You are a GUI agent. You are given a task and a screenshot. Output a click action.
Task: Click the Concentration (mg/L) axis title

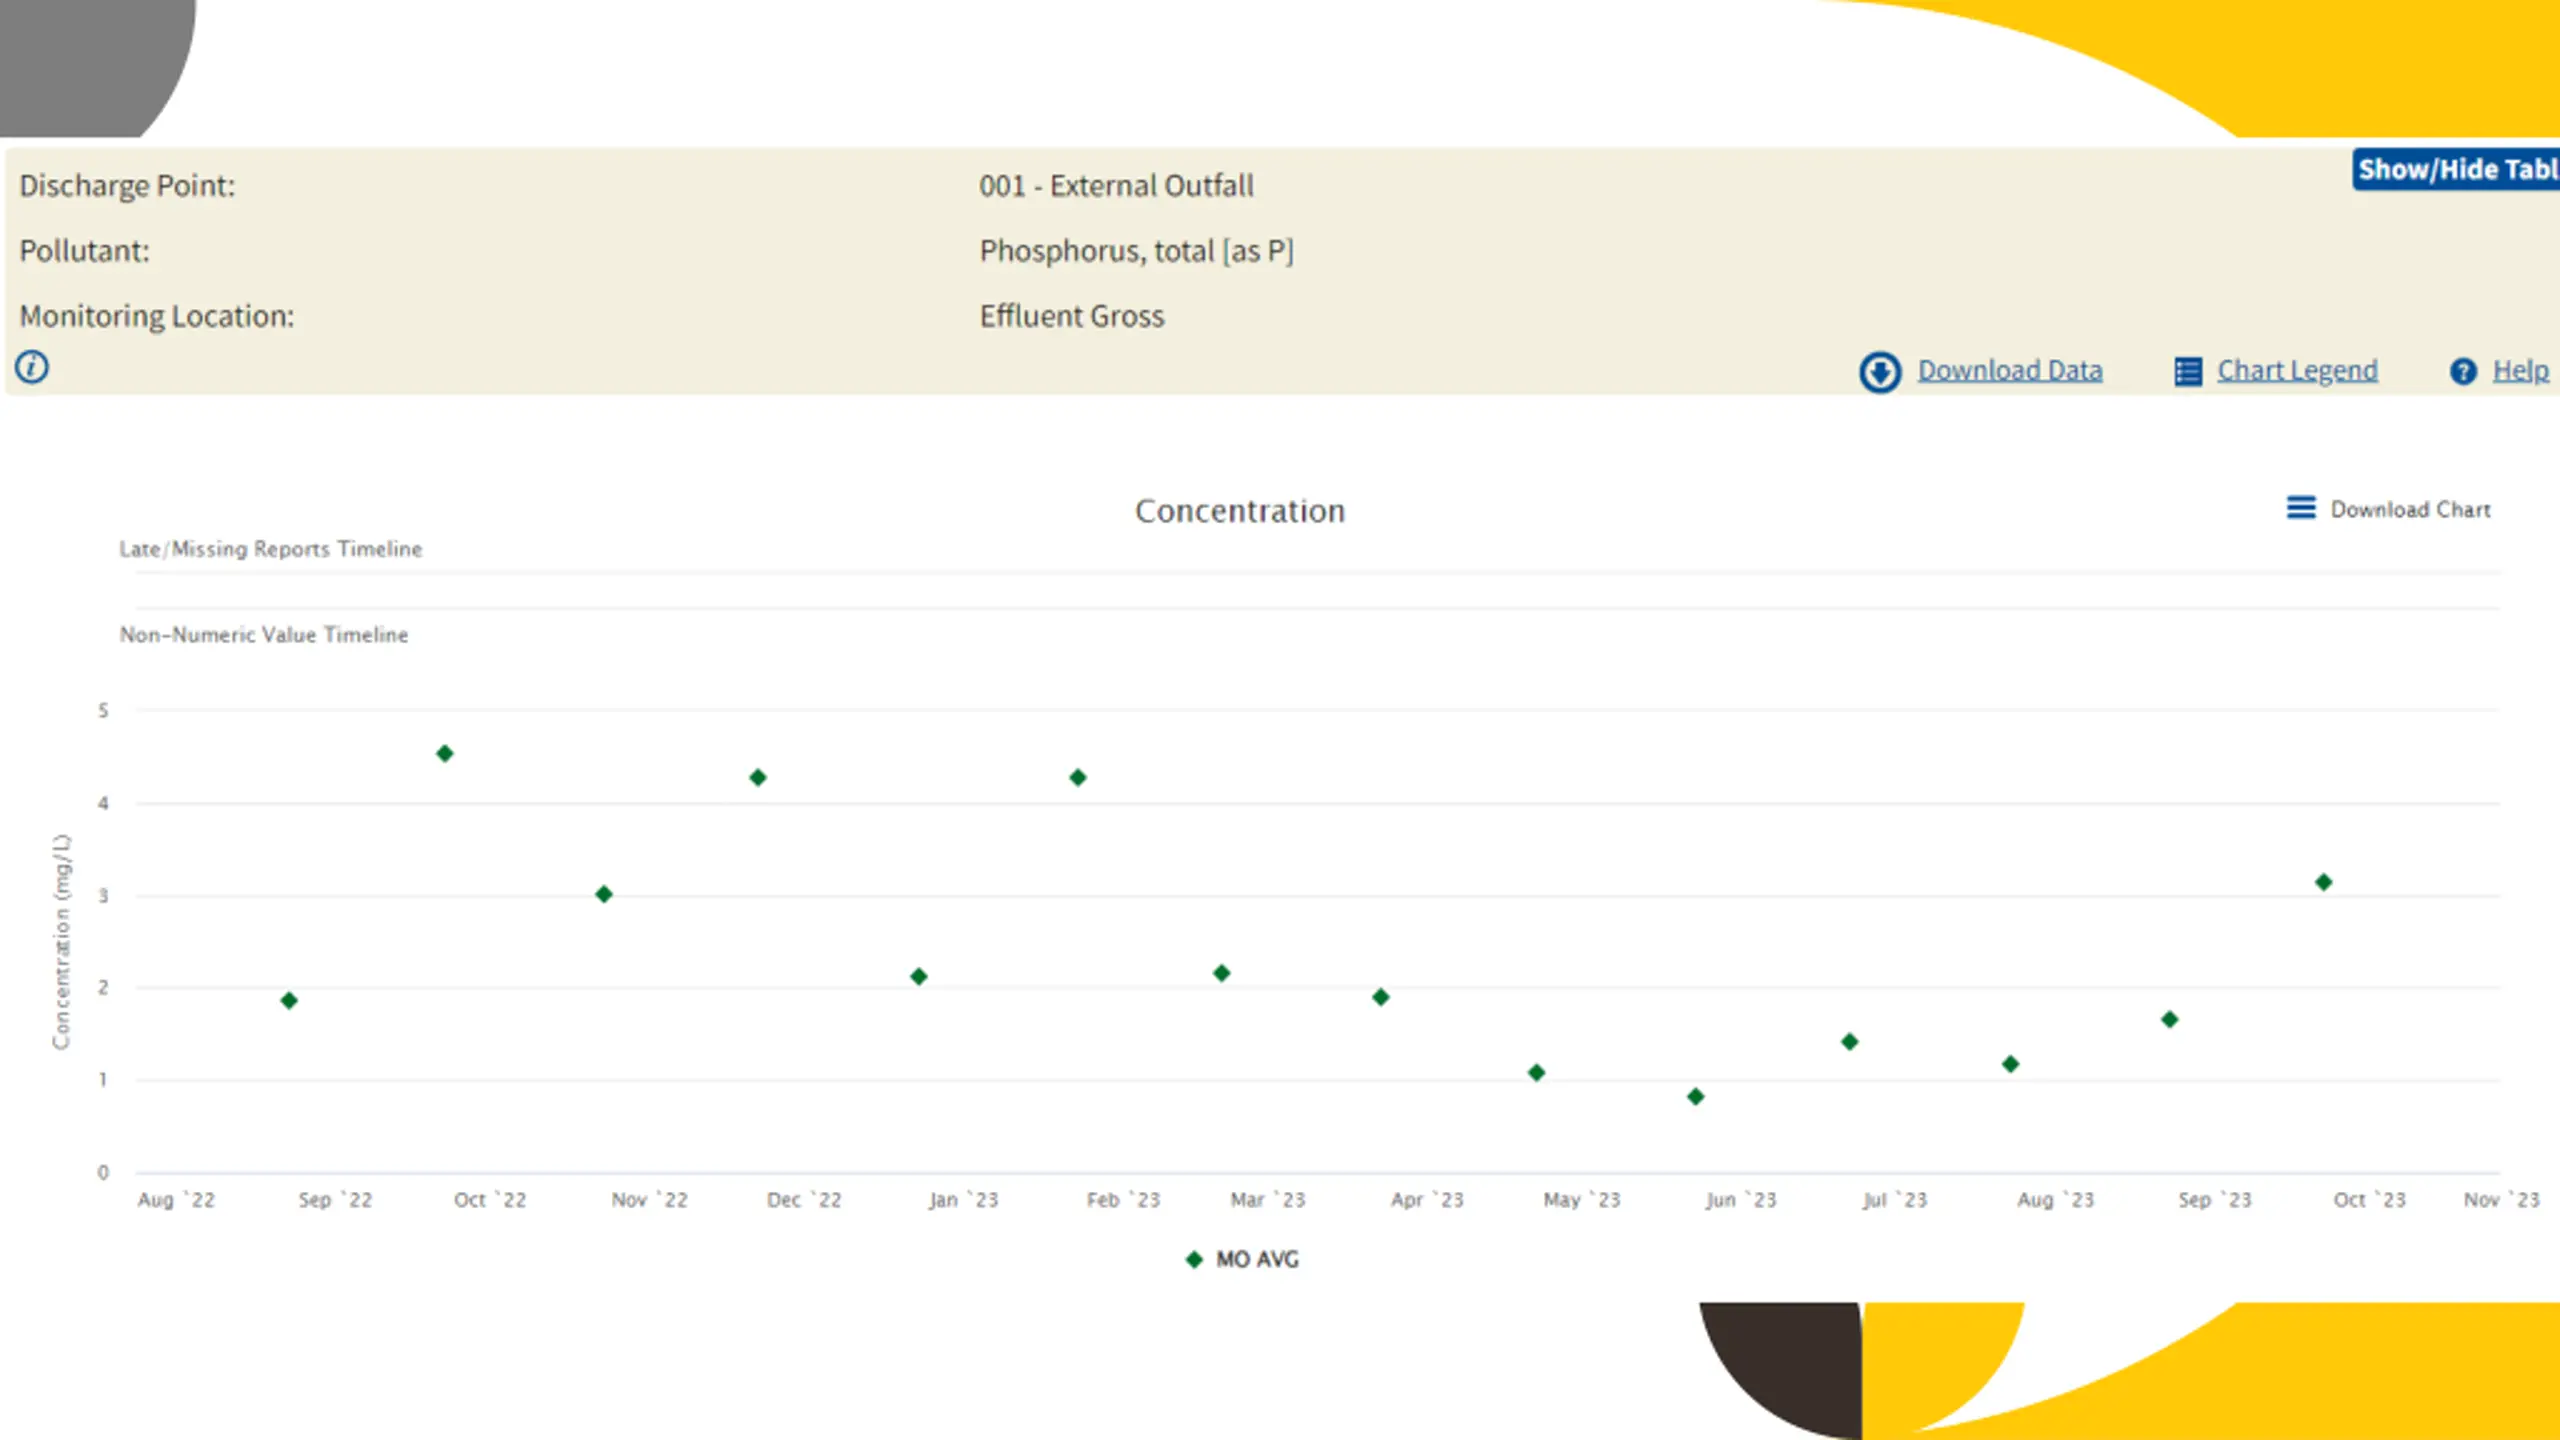[62, 942]
